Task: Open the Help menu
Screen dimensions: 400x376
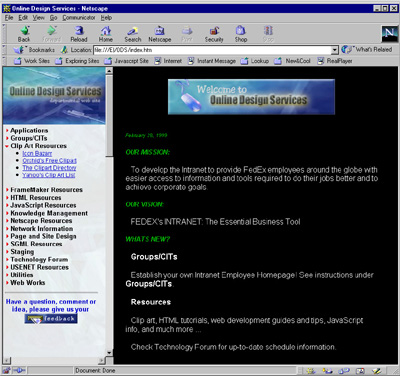Action: (x=106, y=18)
